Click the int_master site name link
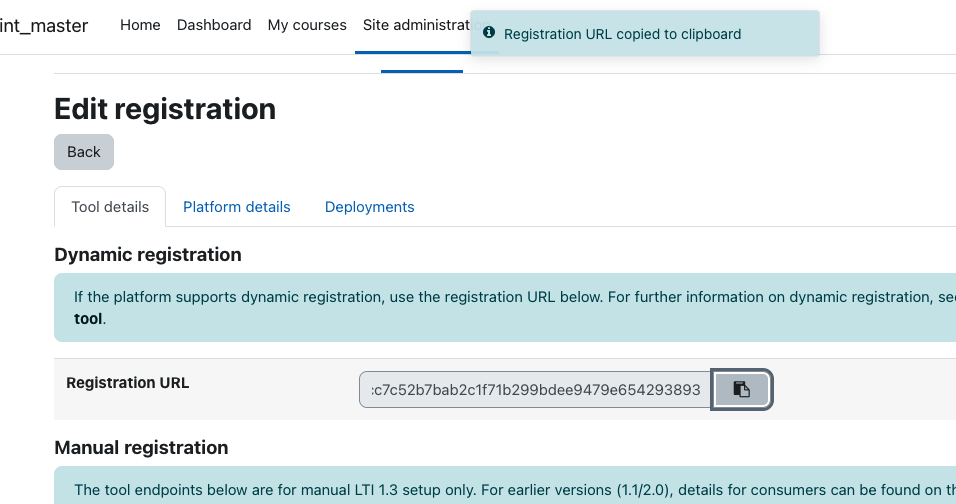 coord(44,26)
